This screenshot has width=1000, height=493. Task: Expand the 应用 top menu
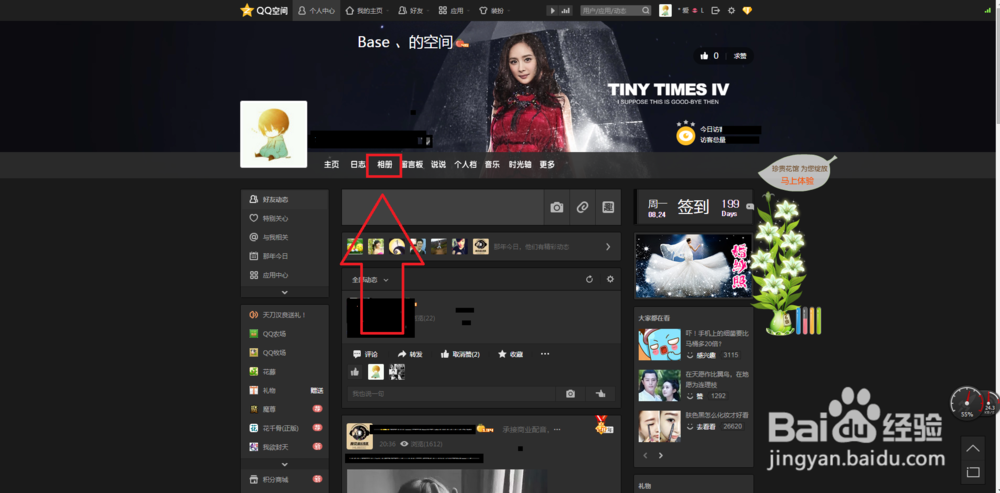tap(453, 11)
